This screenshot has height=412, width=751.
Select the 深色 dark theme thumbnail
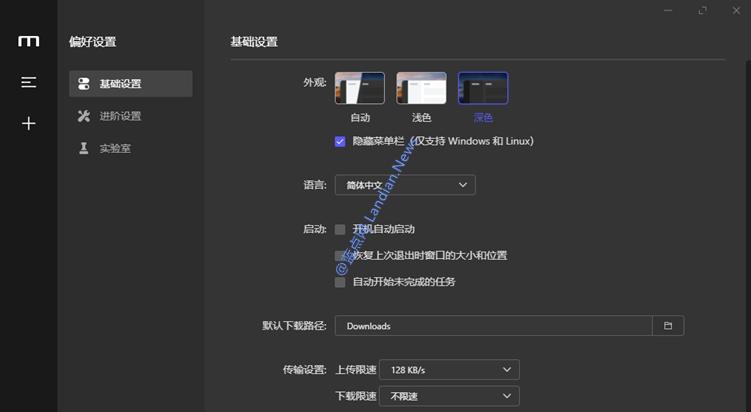pyautogui.click(x=483, y=88)
